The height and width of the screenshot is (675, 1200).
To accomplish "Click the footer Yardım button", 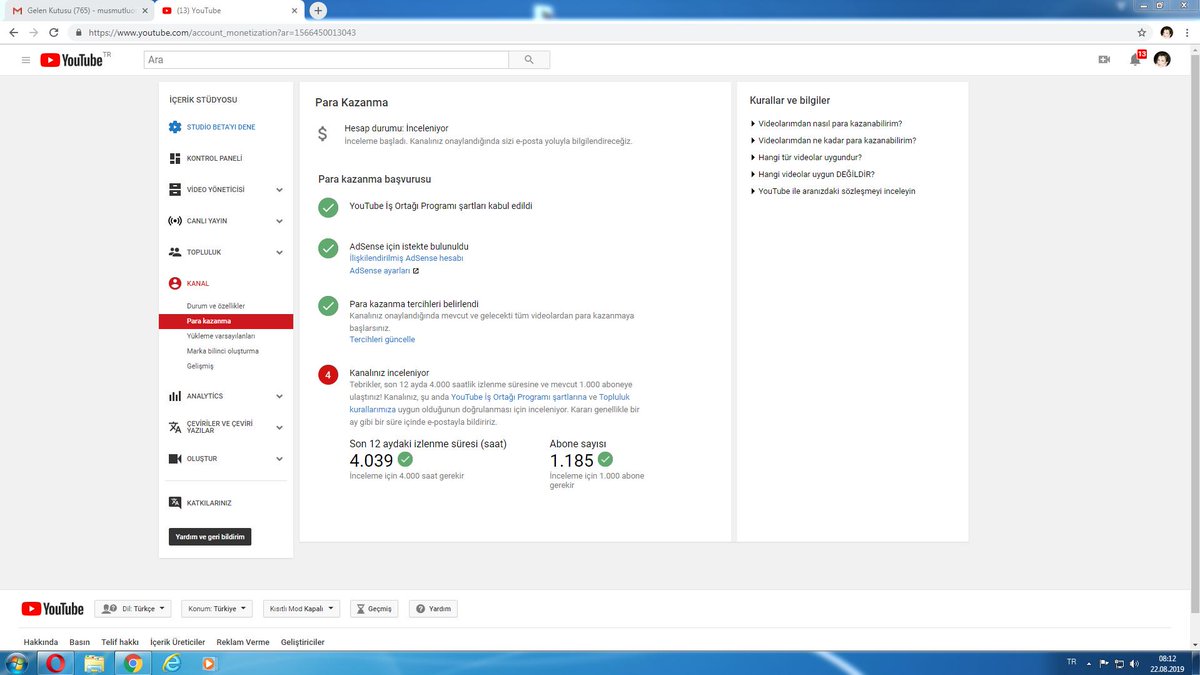I will click(434, 608).
